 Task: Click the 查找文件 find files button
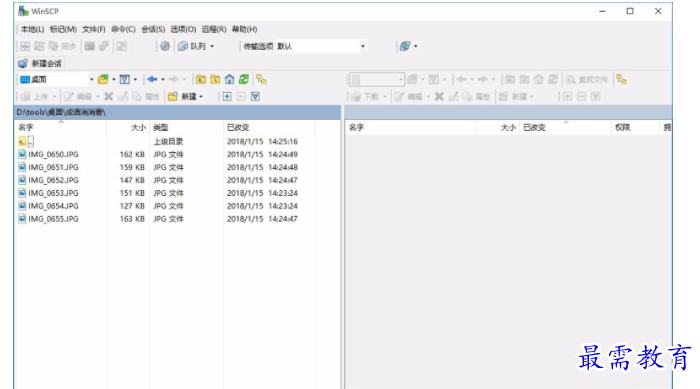click(587, 79)
